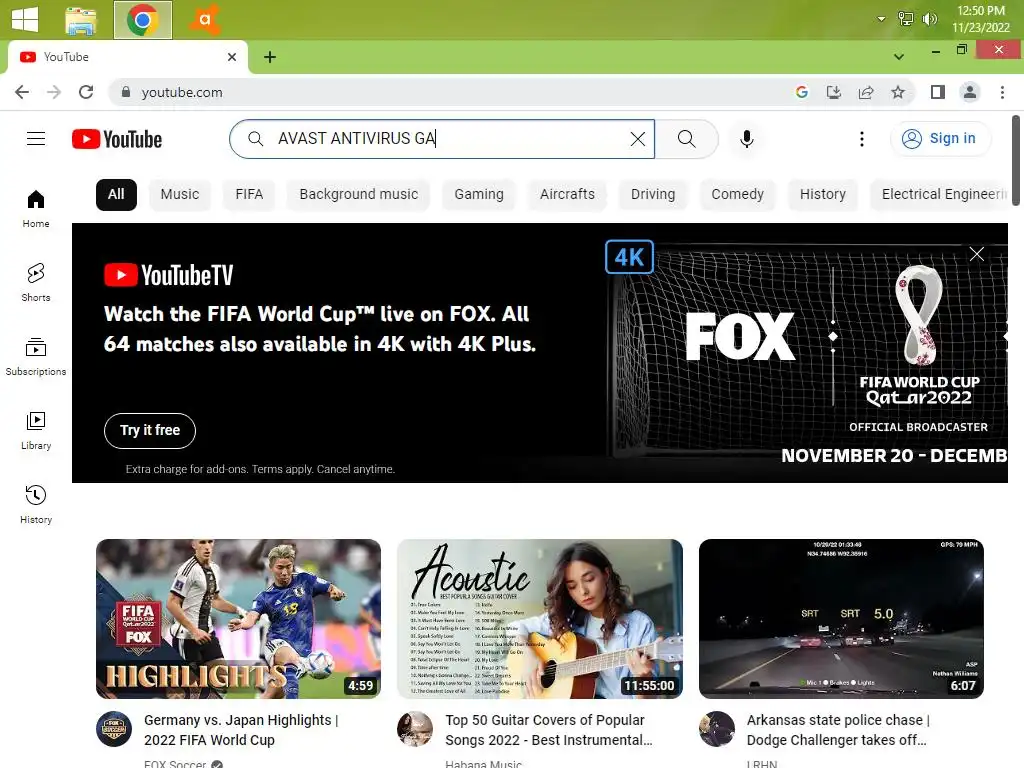The width and height of the screenshot is (1024, 768).
Task: Clear the search box with the X icon
Action: click(x=637, y=138)
